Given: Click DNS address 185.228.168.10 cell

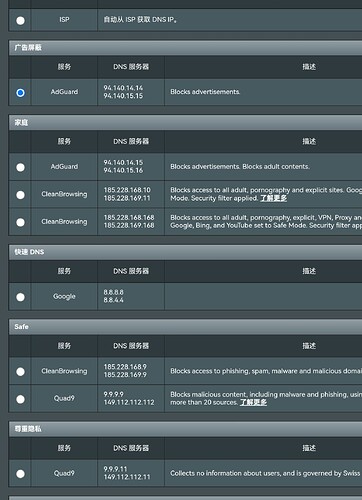Looking at the screenshot, I should (x=131, y=194).
